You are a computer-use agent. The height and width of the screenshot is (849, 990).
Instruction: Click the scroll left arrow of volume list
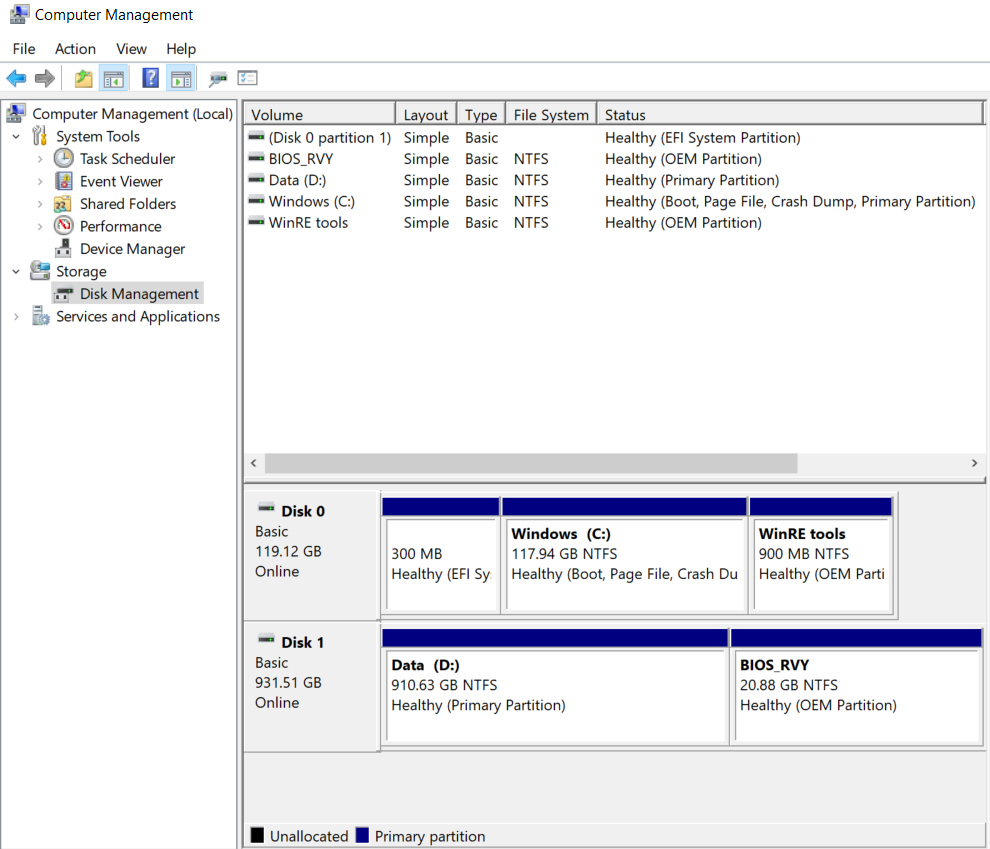[254, 463]
